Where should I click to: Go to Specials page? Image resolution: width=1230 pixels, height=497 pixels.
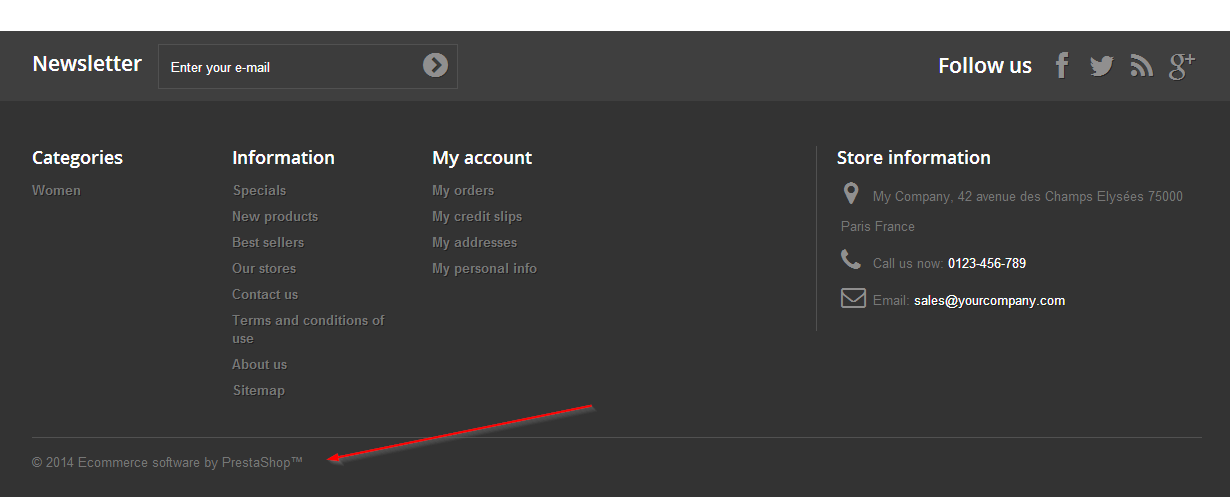[x=259, y=190]
